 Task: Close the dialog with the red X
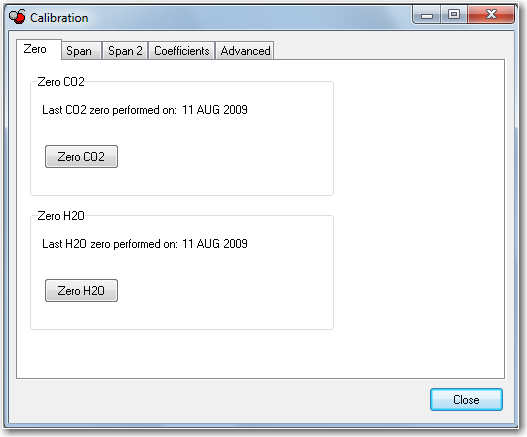pos(491,14)
